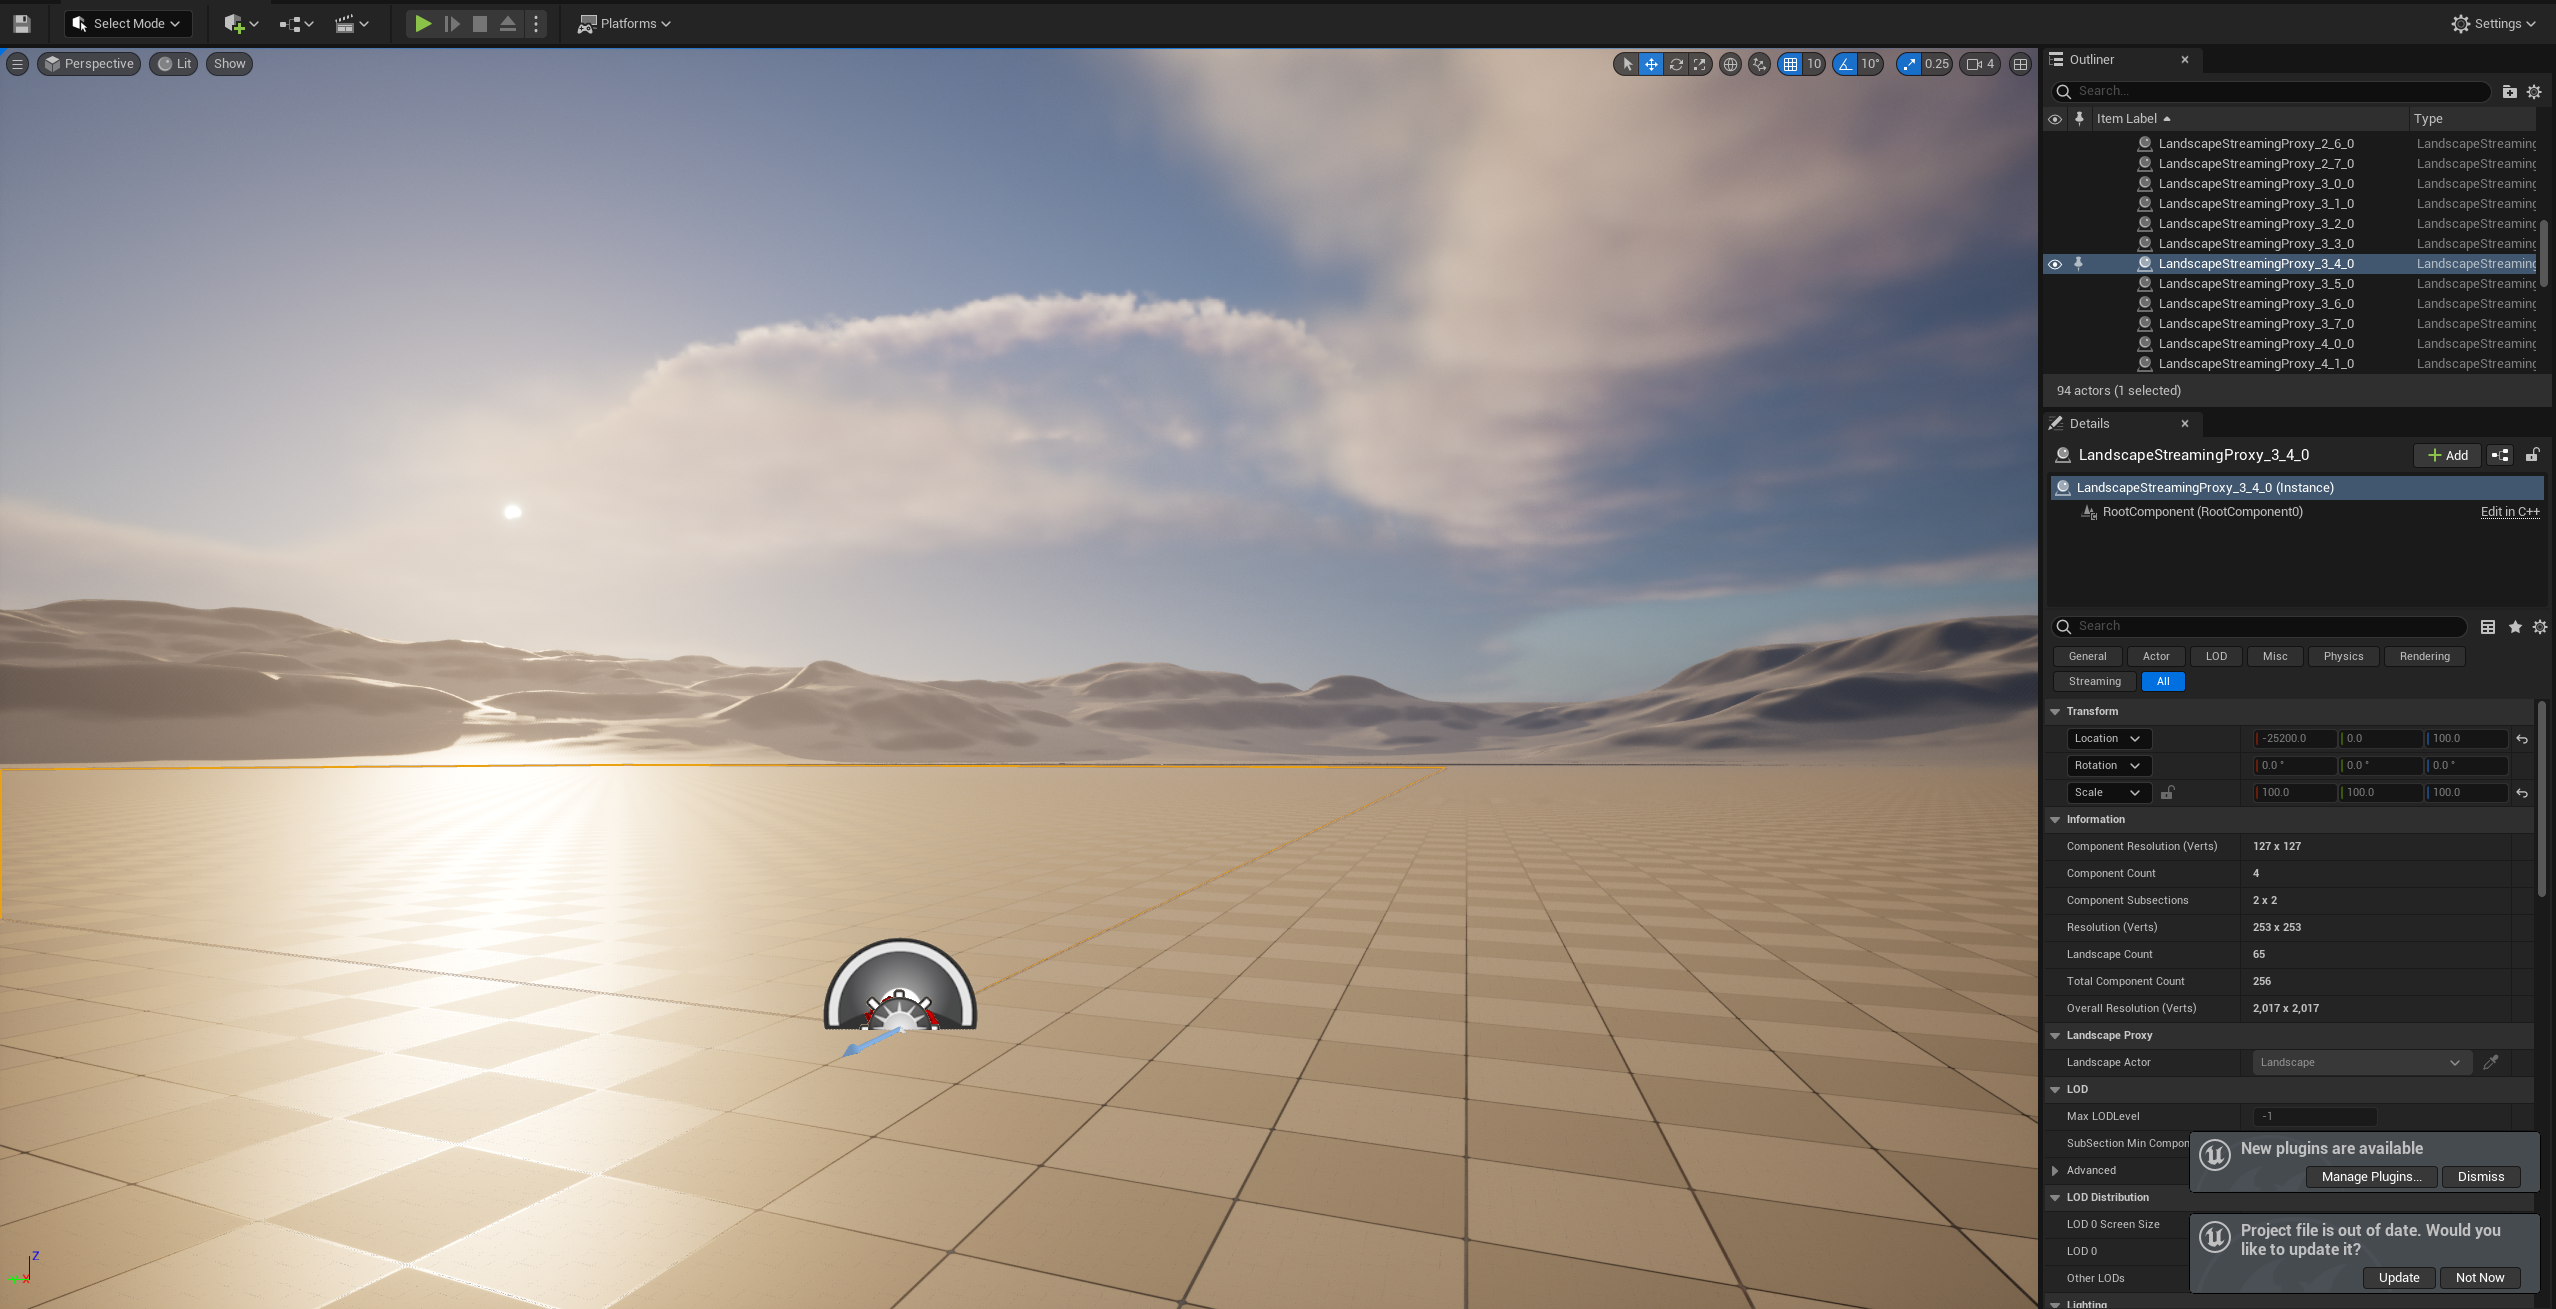
Task: Click the save icon in toolbar
Action: click(22, 23)
